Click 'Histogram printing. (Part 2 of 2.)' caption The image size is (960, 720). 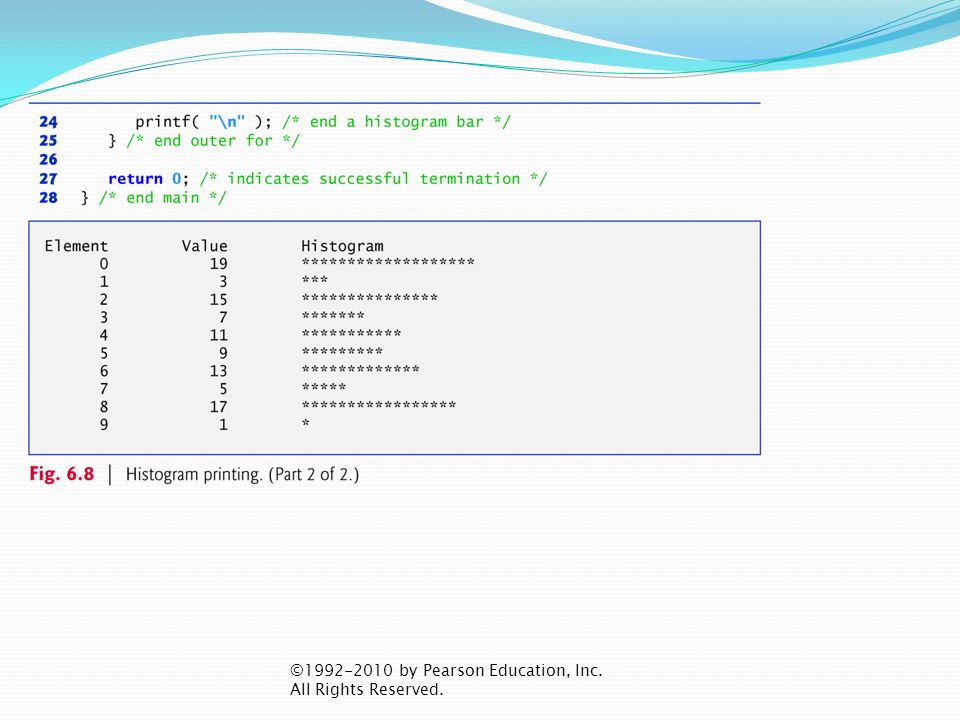[242, 474]
